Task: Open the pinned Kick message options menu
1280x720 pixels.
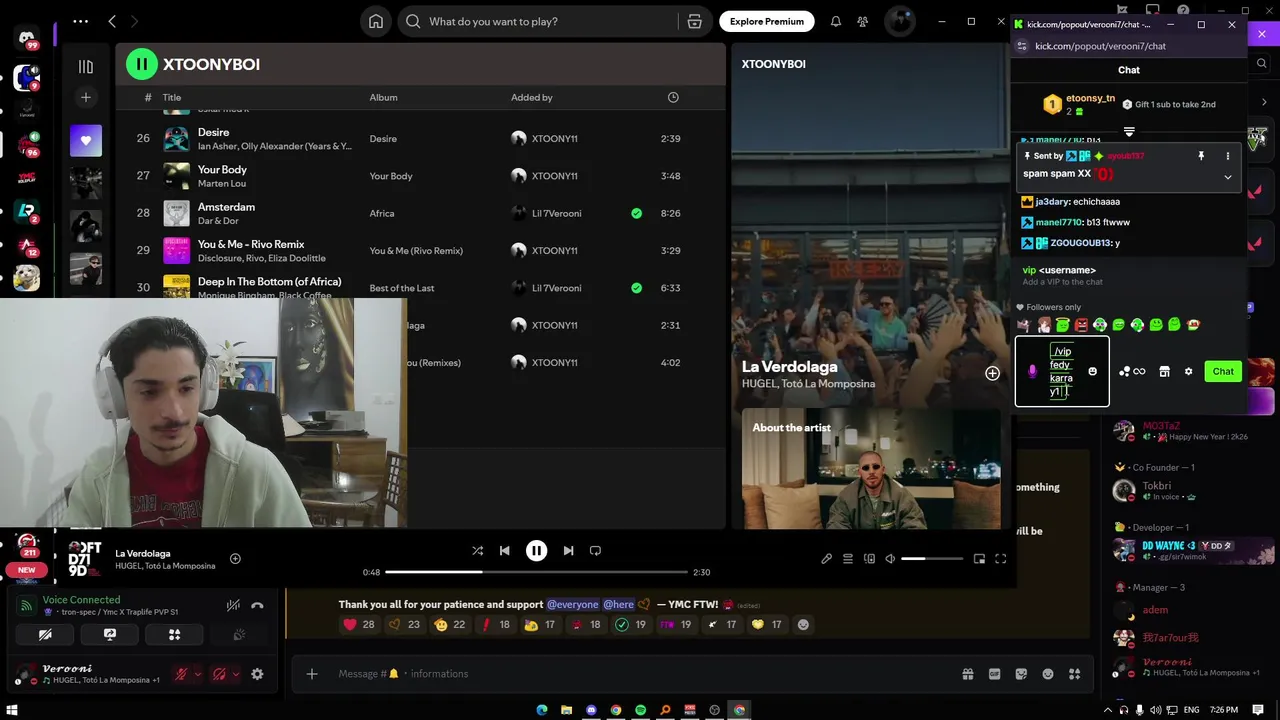Action: (1228, 156)
